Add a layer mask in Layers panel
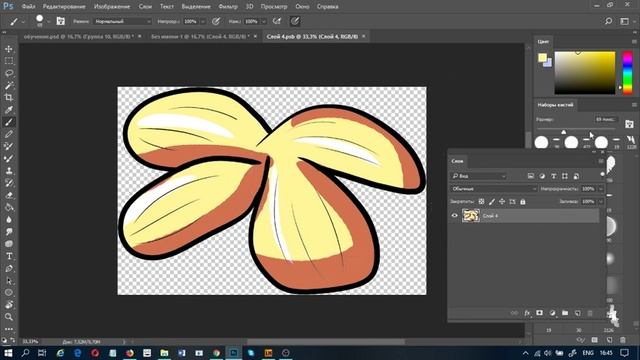The width and height of the screenshot is (640, 360). 540,313
